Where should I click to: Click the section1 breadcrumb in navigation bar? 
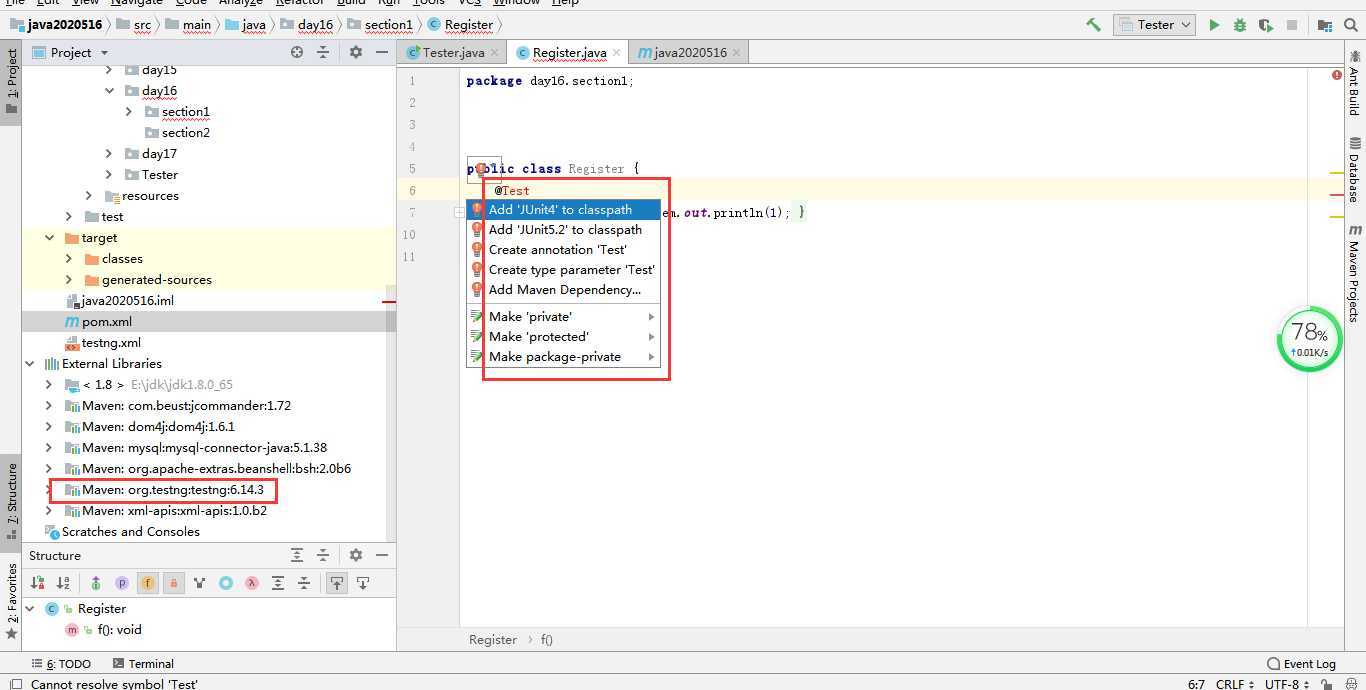click(380, 24)
